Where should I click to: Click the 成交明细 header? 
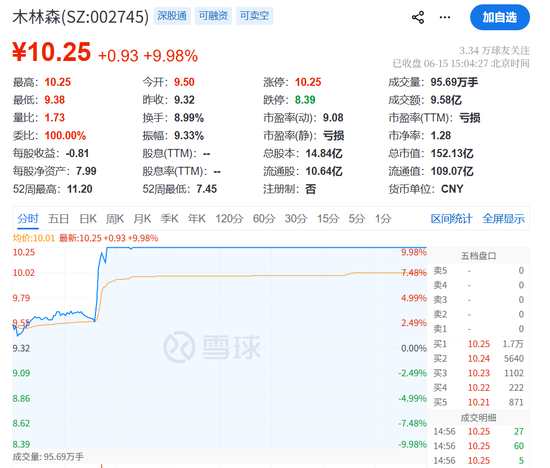(478, 418)
